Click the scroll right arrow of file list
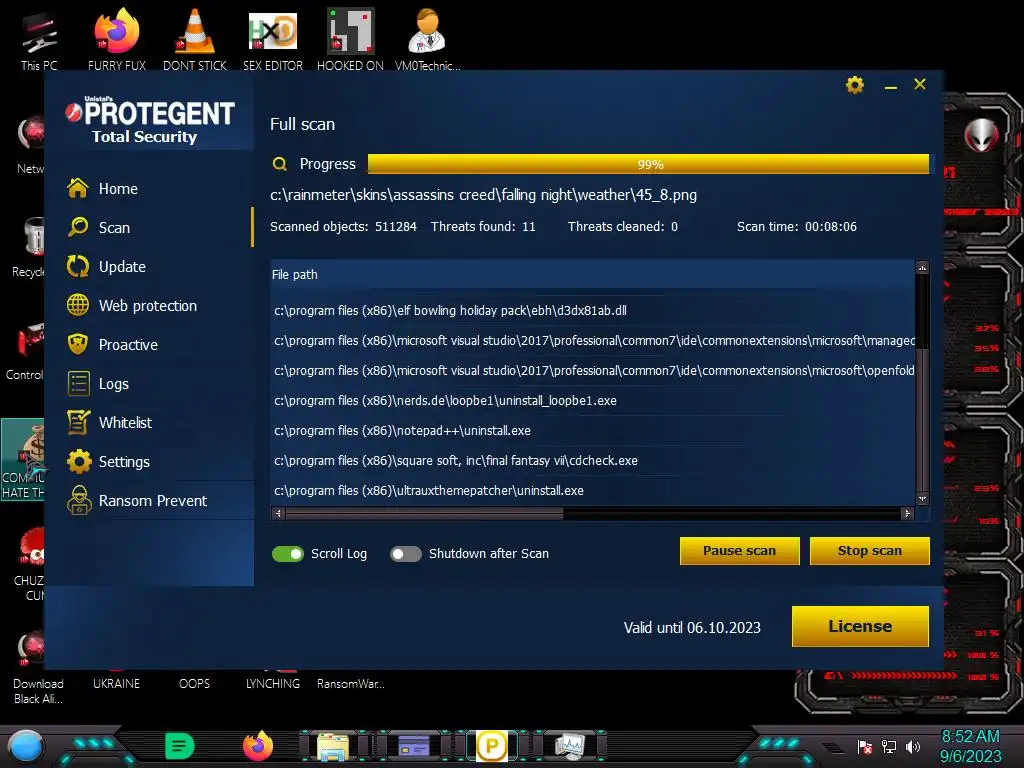The height and width of the screenshot is (768, 1024). tap(907, 514)
